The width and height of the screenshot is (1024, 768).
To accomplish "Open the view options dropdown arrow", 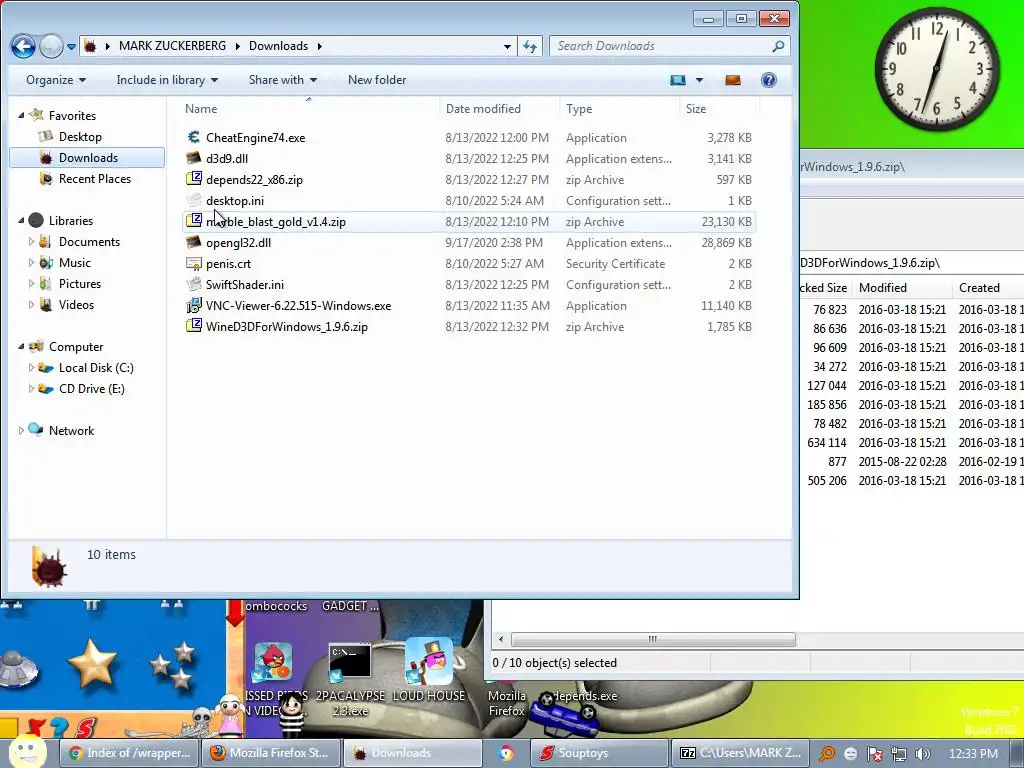I will point(699,80).
